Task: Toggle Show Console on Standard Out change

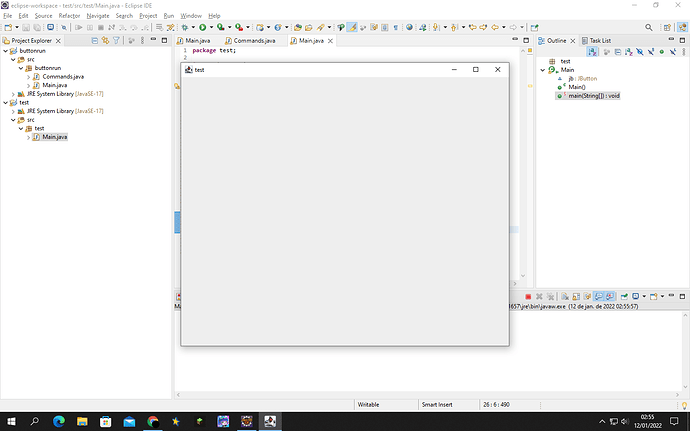Action: point(598,297)
